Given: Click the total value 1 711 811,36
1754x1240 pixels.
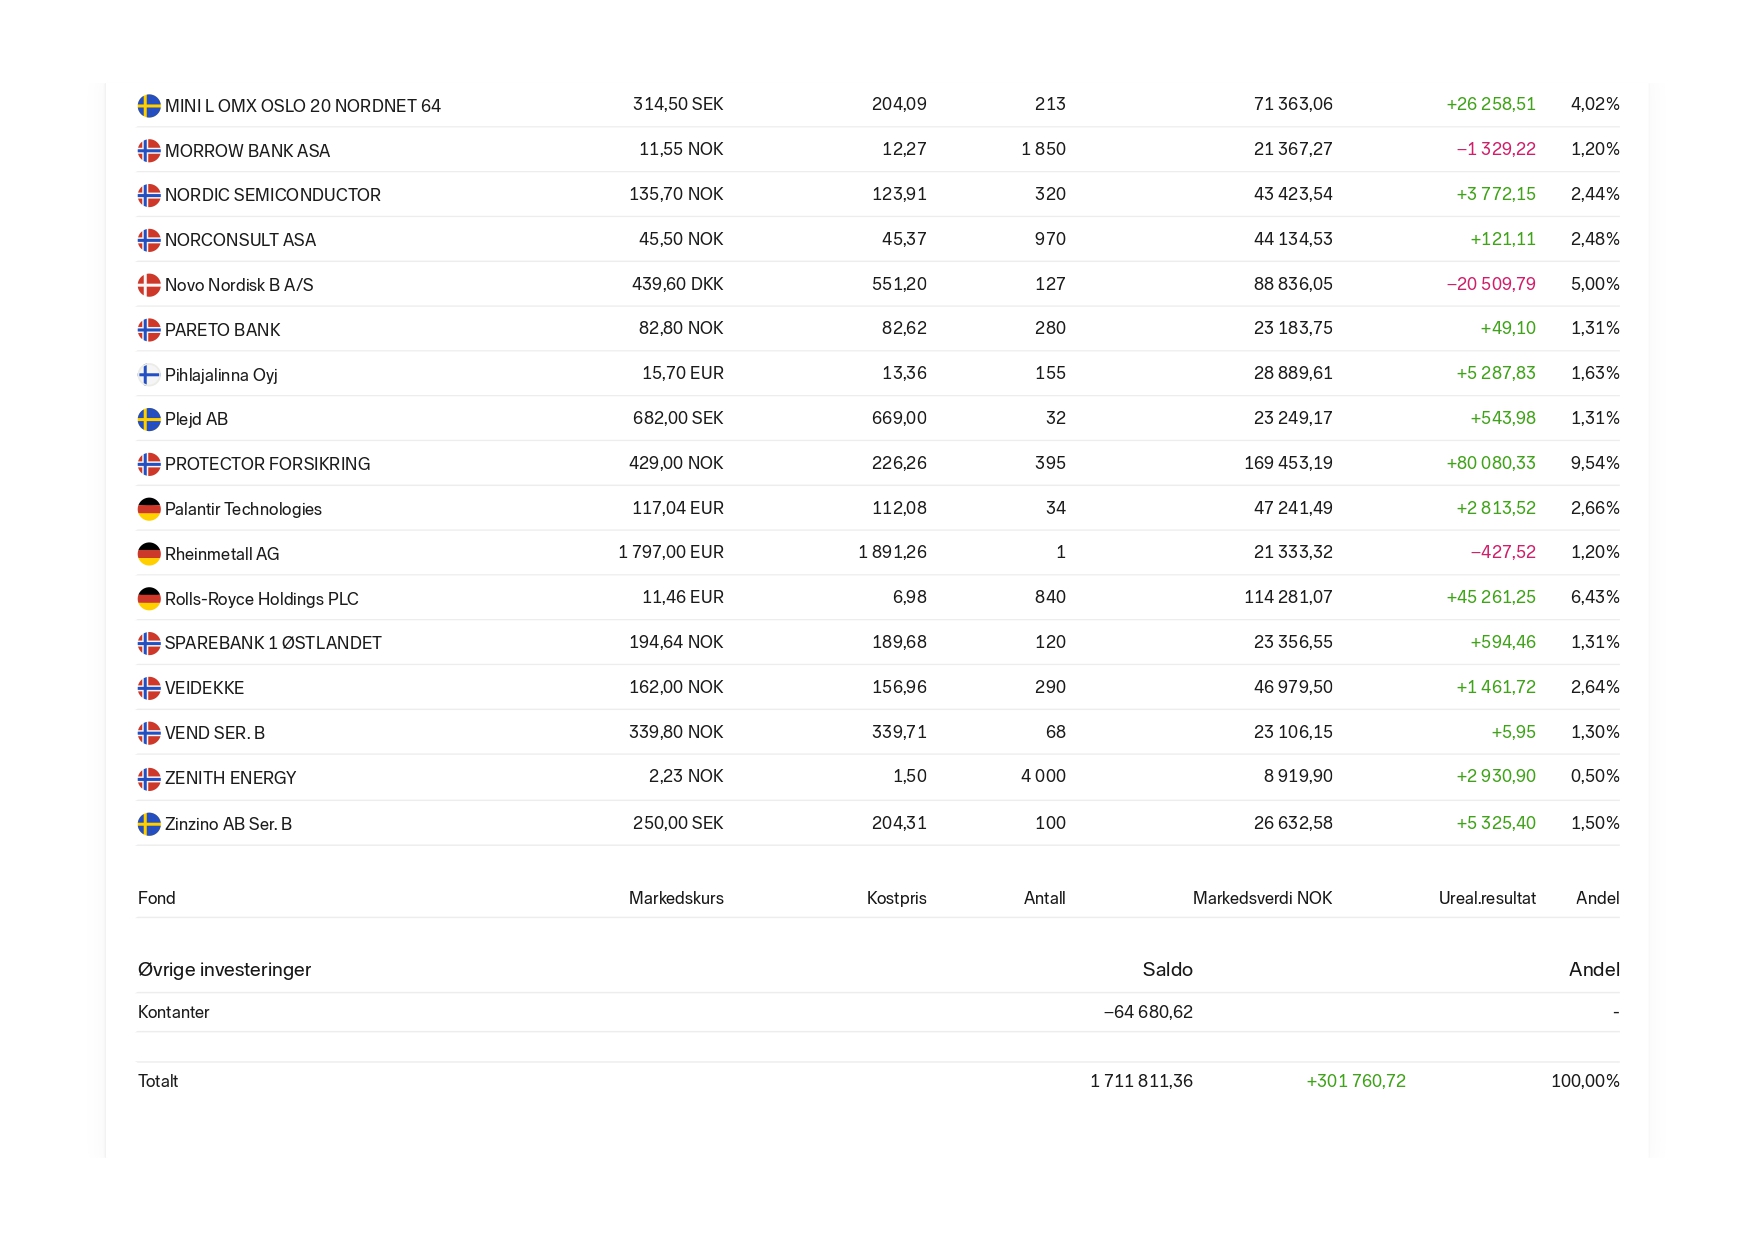Looking at the screenshot, I should tap(1141, 1081).
